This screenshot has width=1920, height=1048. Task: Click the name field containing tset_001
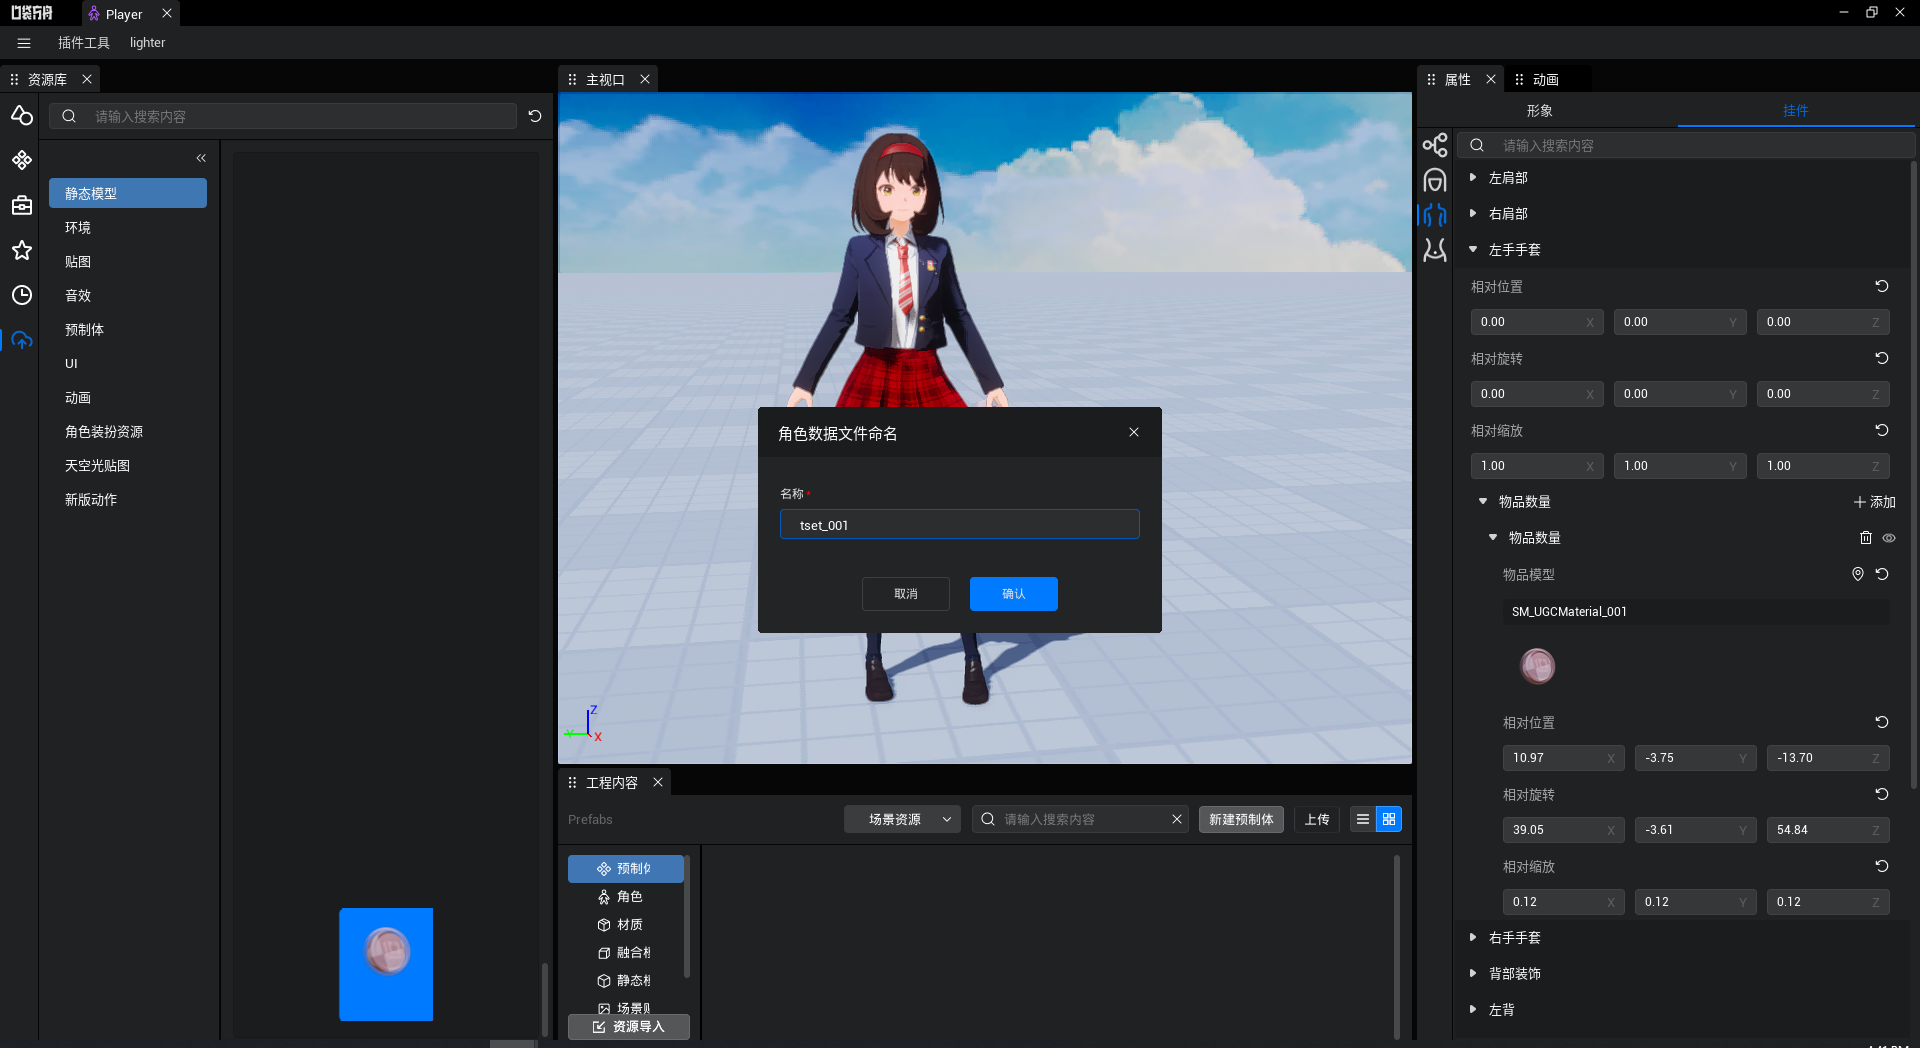click(x=960, y=525)
